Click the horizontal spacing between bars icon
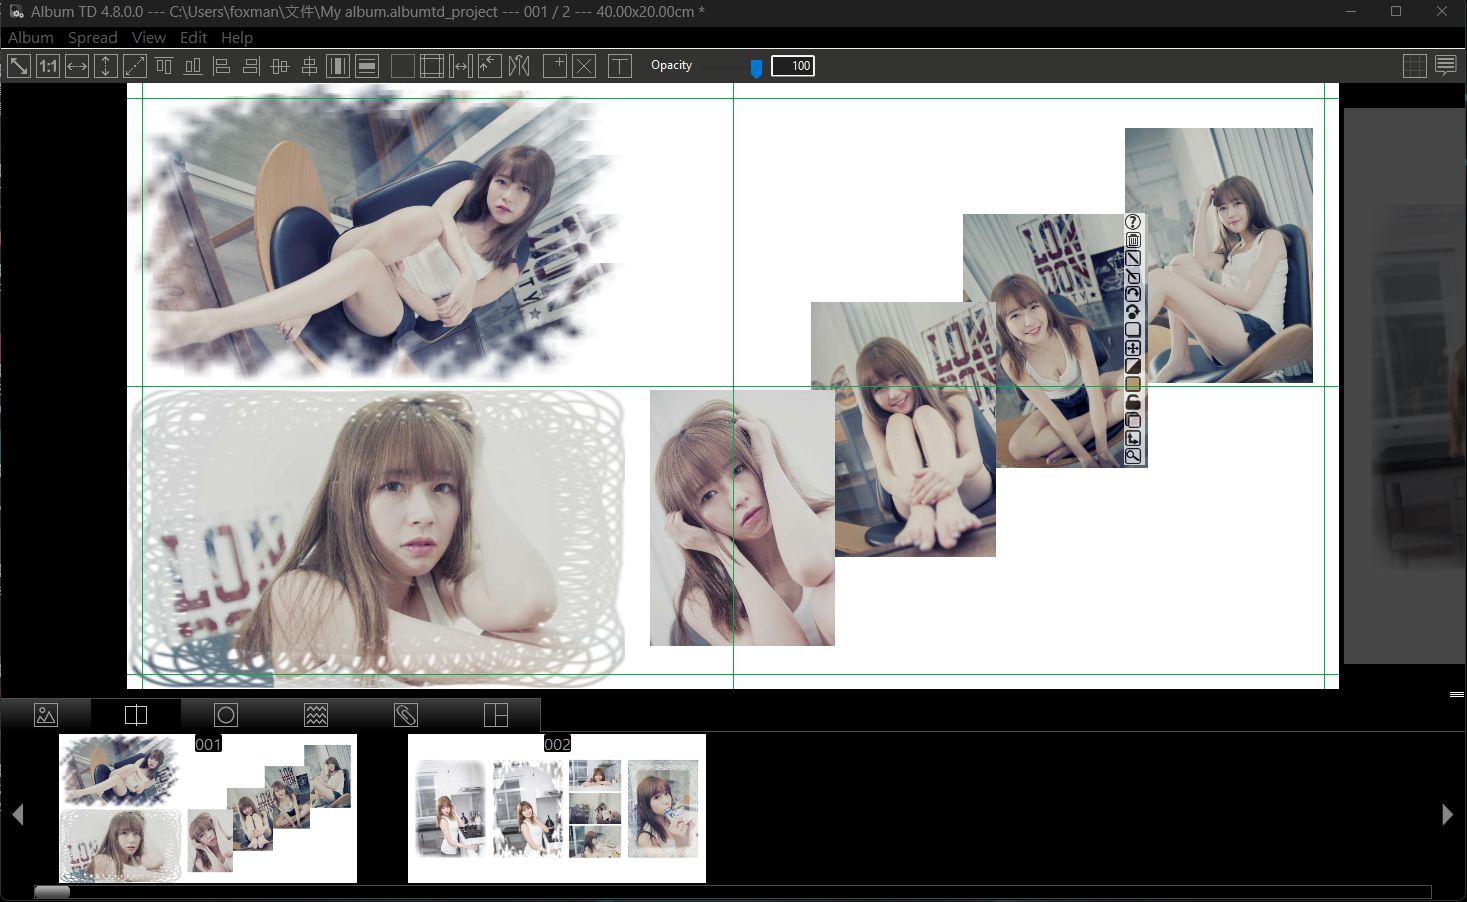Screen dimensions: 1467x902 461,66
